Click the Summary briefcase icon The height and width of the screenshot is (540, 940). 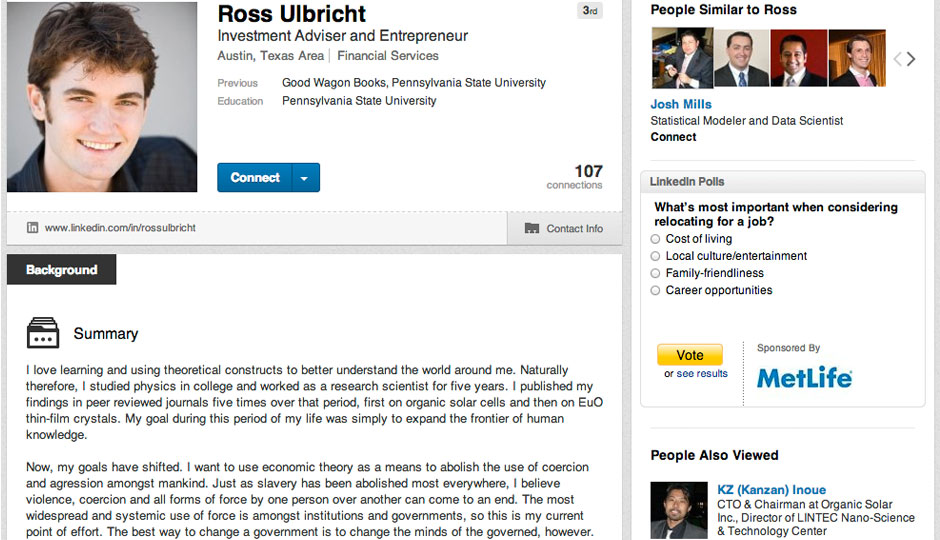click(x=42, y=332)
